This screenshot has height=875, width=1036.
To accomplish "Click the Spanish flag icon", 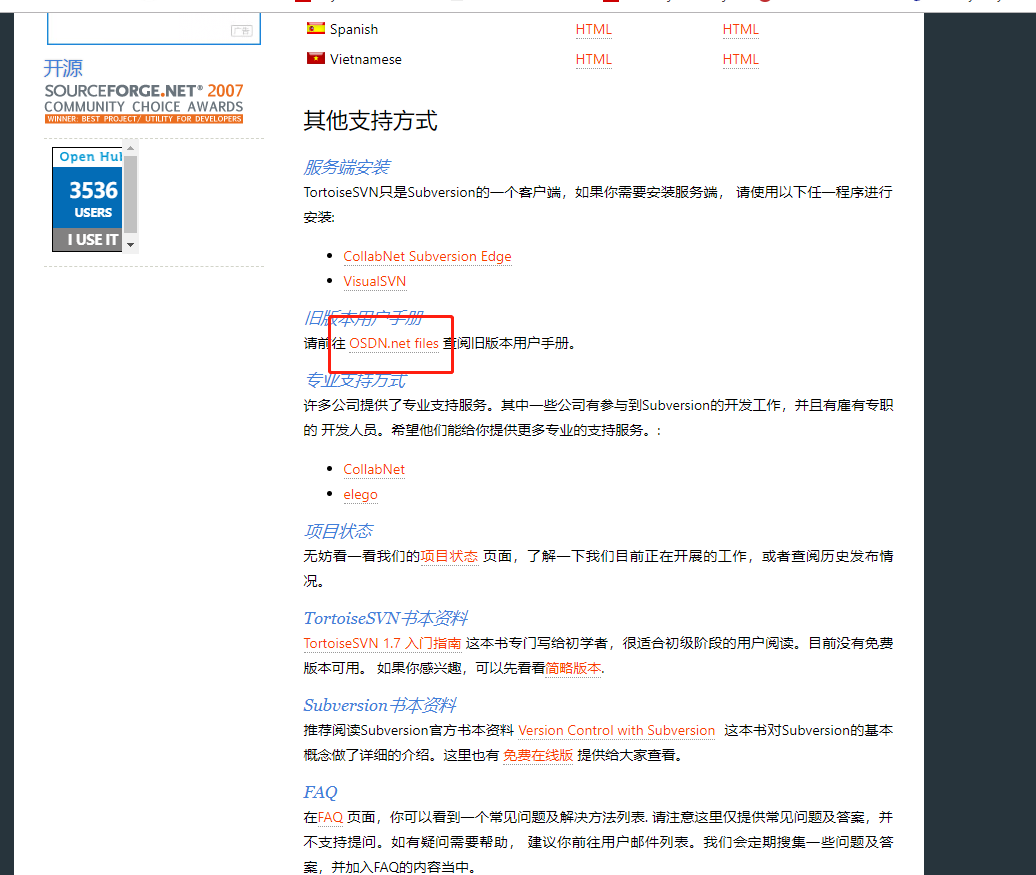I will 316,28.
